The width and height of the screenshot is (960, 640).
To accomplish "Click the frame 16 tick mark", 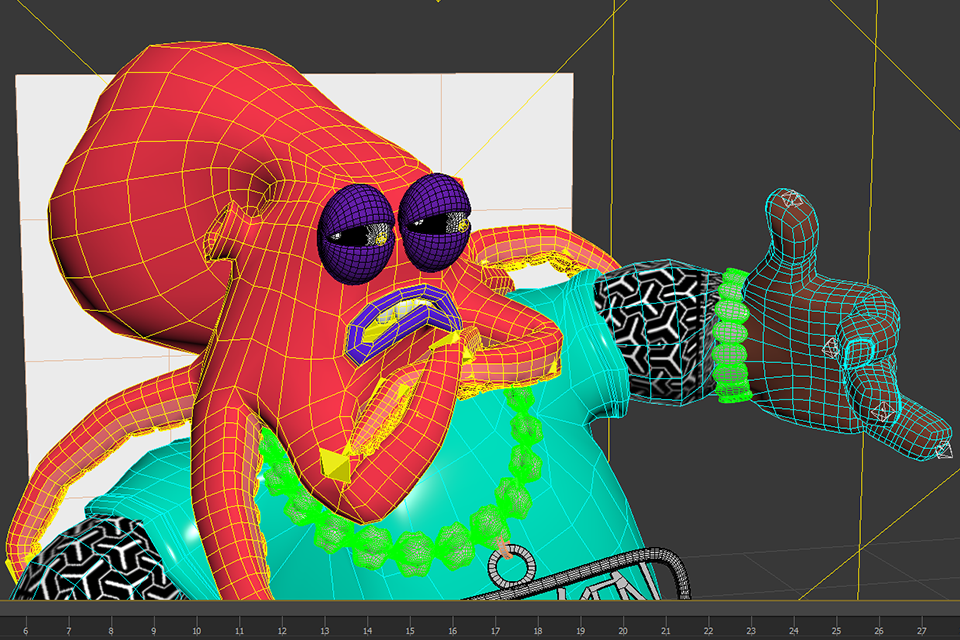I will coord(452,630).
